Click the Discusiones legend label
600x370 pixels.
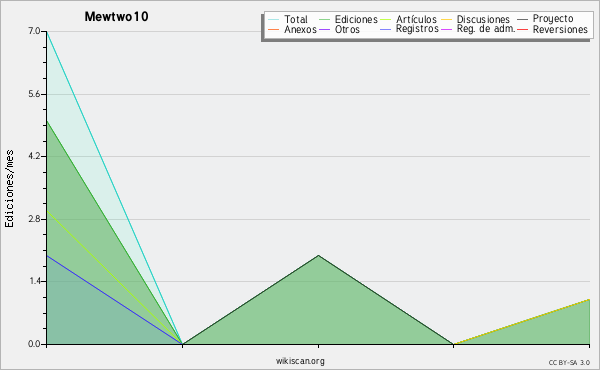pyautogui.click(x=483, y=20)
